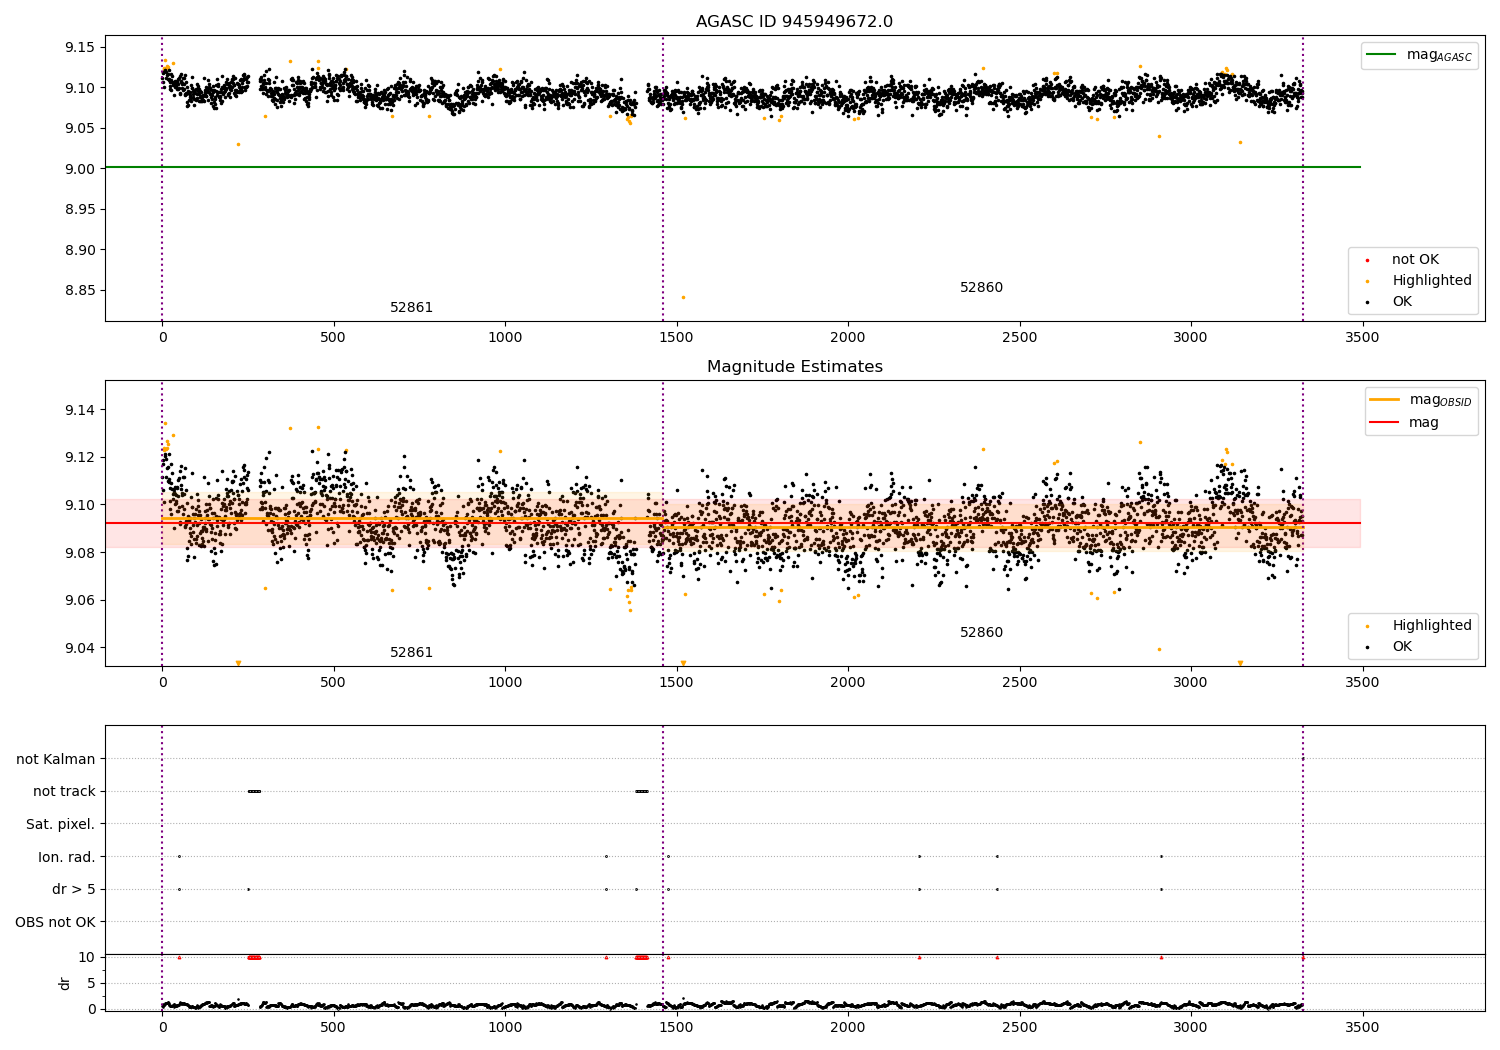
Task: Click the OK marker in Magnitude Estimates legend
Action: click(1367, 647)
